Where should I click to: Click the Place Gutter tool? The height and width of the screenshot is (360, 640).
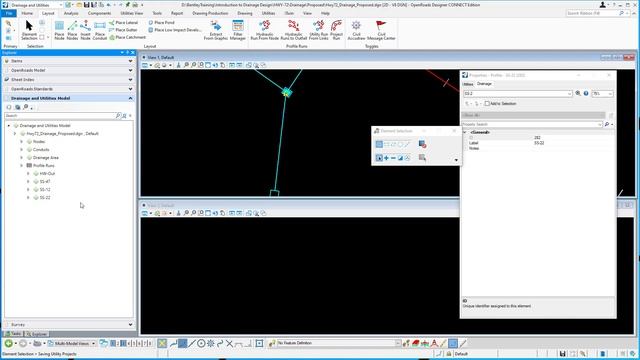coord(123,30)
